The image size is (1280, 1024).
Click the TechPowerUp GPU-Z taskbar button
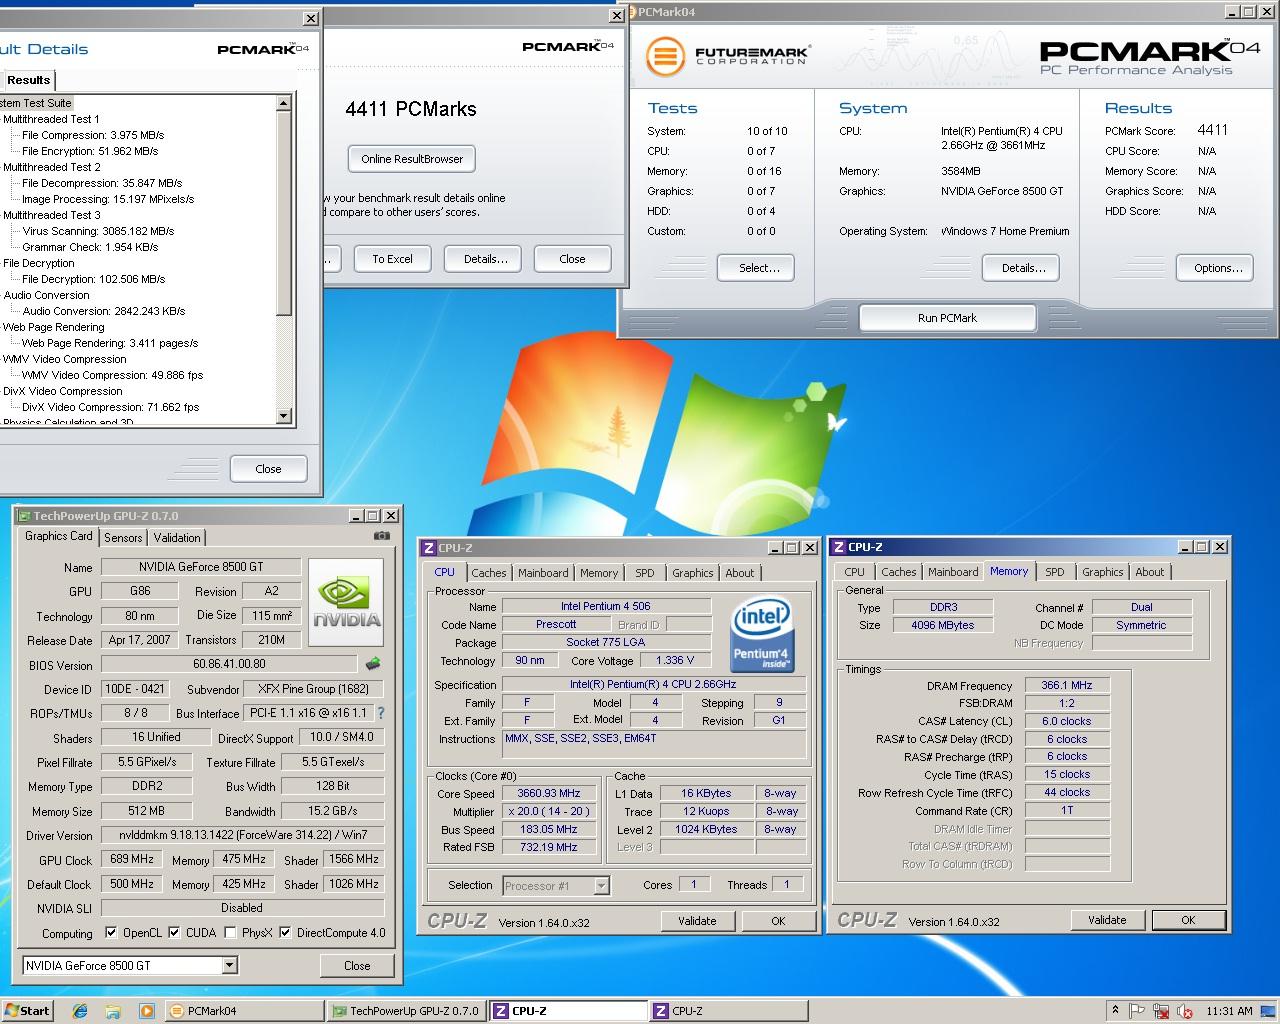(405, 1011)
